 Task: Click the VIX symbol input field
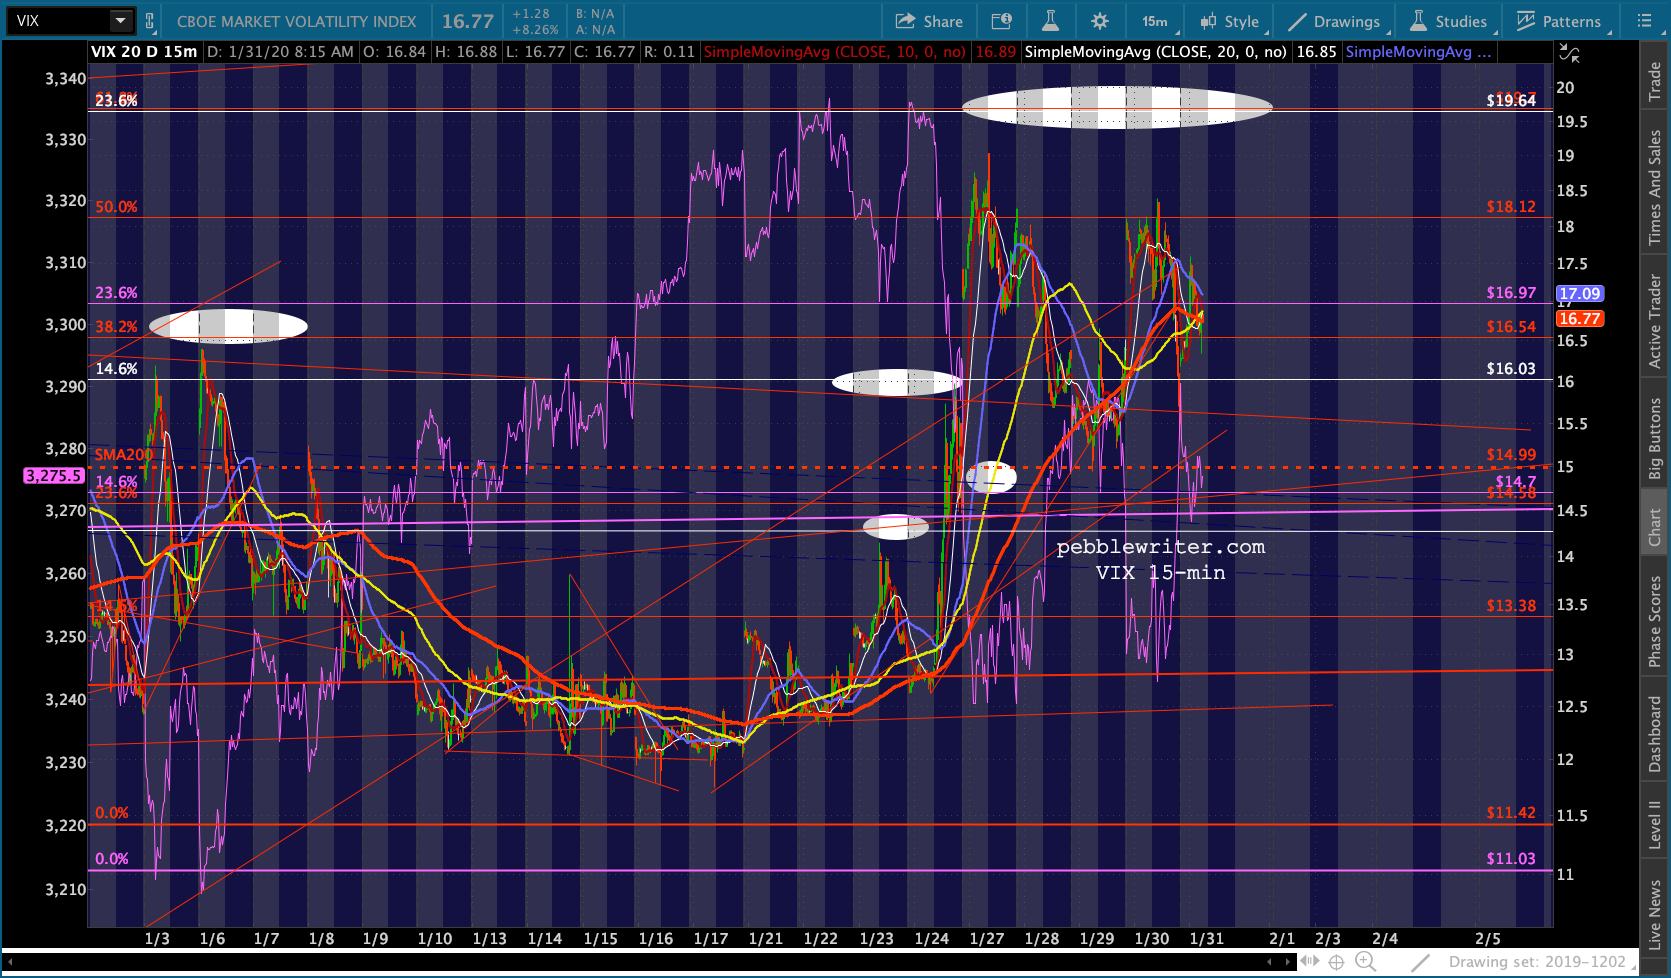click(x=60, y=21)
